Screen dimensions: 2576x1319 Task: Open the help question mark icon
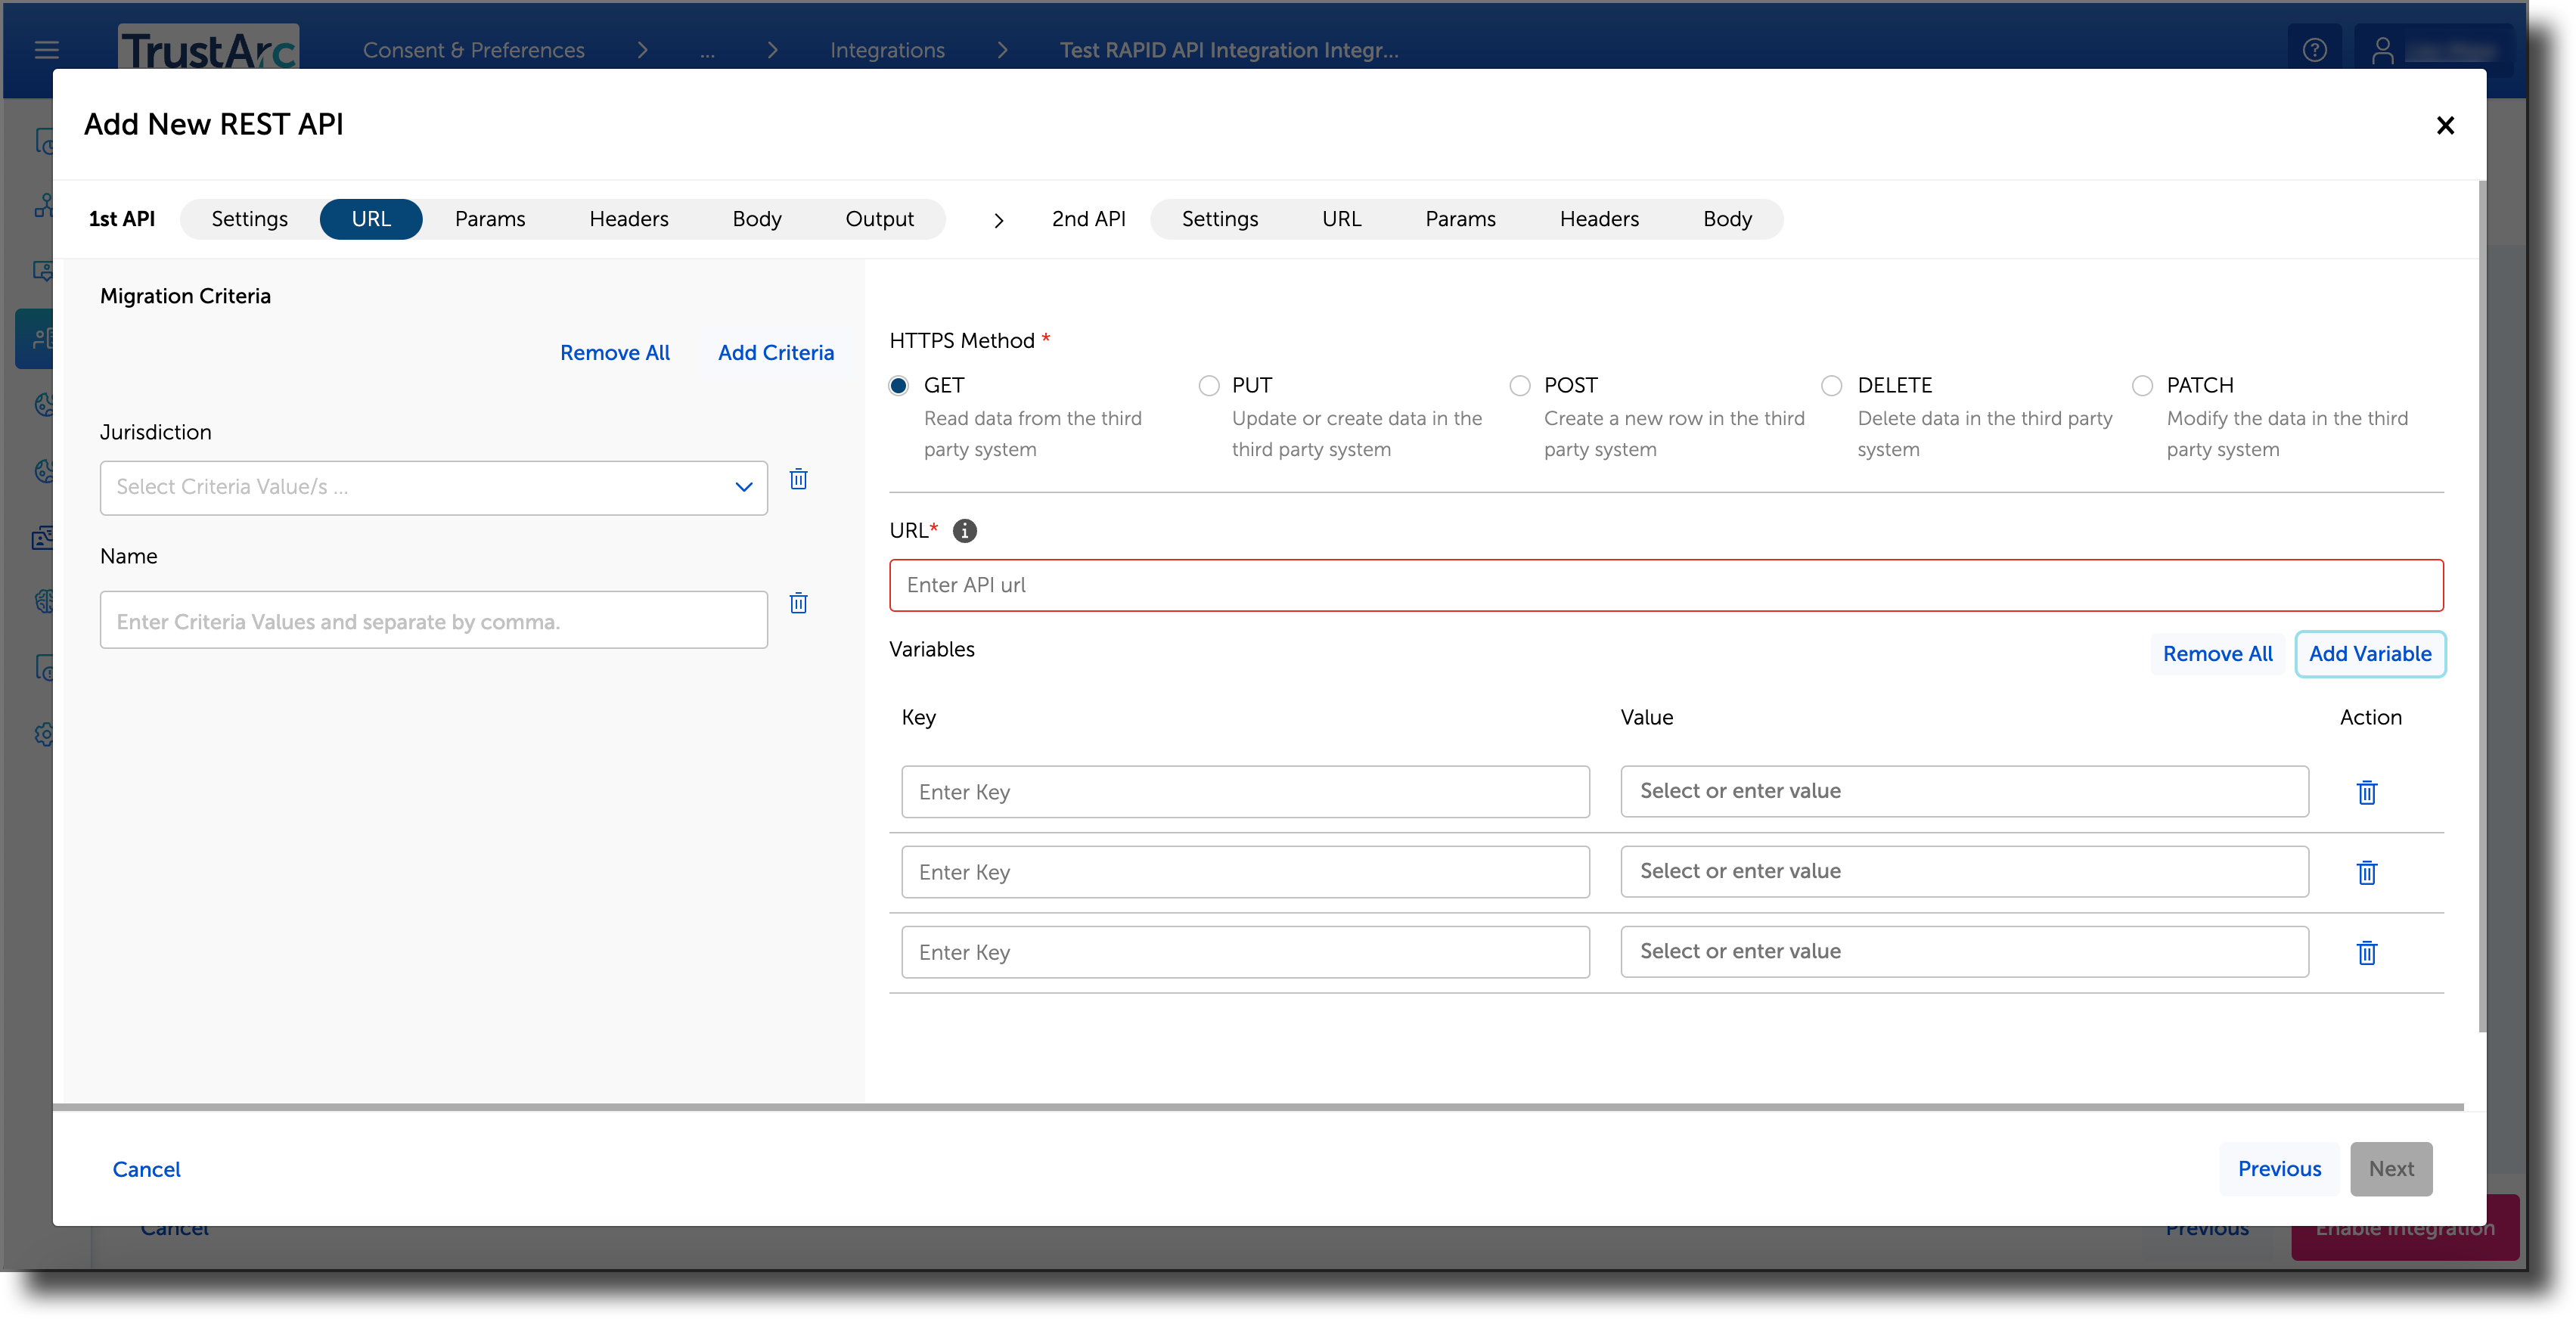(2314, 49)
